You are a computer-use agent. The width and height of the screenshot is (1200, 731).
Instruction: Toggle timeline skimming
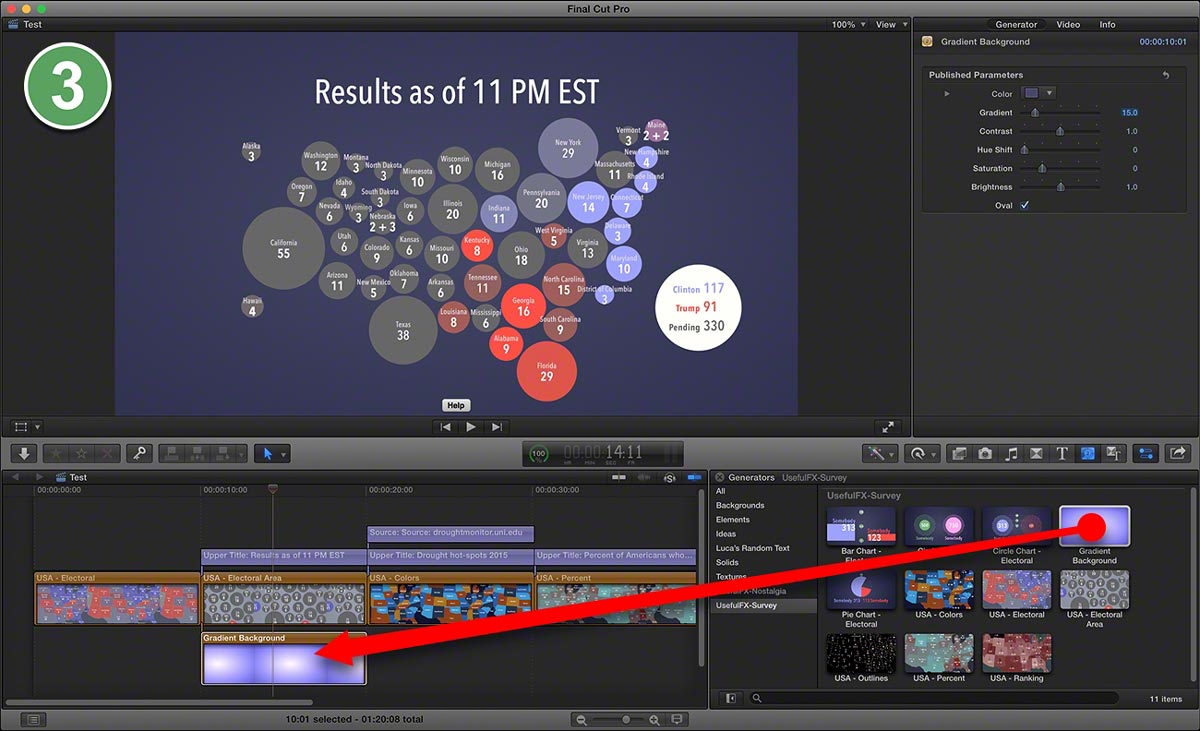pos(620,478)
